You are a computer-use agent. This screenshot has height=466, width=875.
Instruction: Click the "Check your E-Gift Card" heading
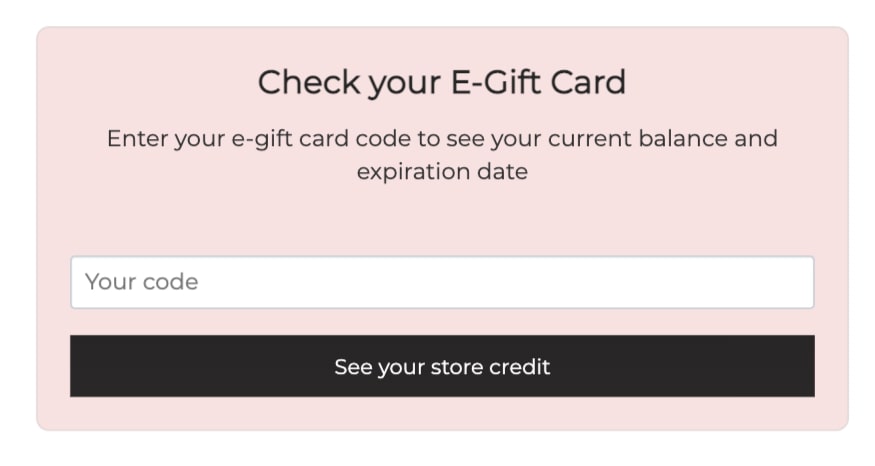(441, 82)
